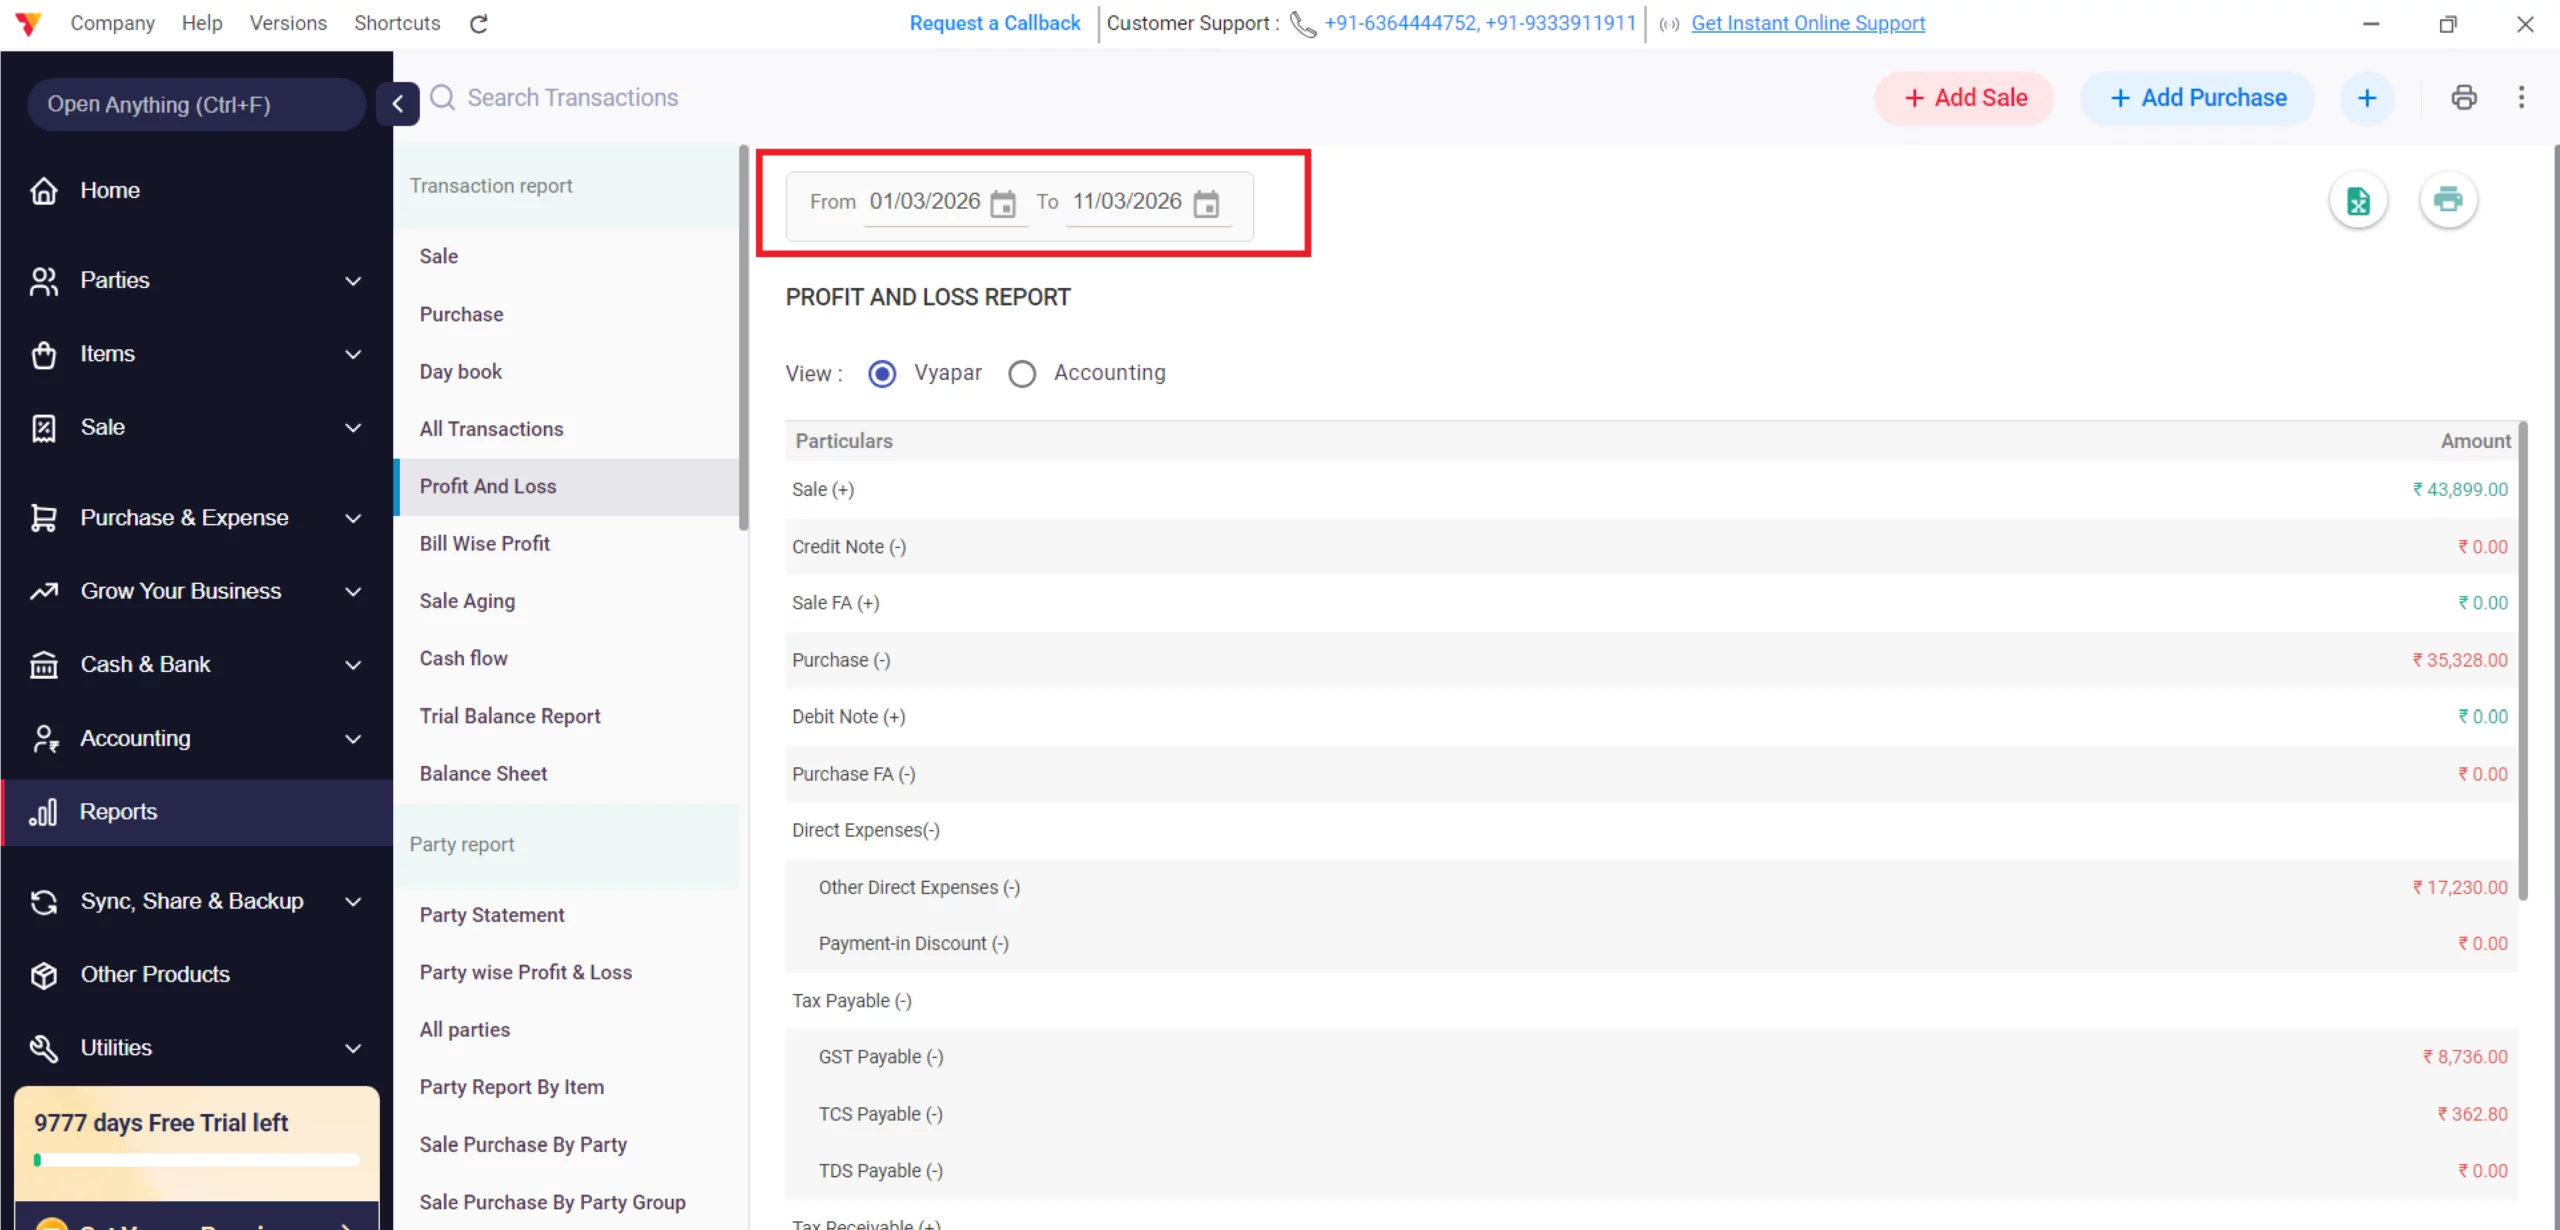This screenshot has width=2560, height=1230.
Task: Click the refresh icon near Shortcuts
Action: click(478, 23)
